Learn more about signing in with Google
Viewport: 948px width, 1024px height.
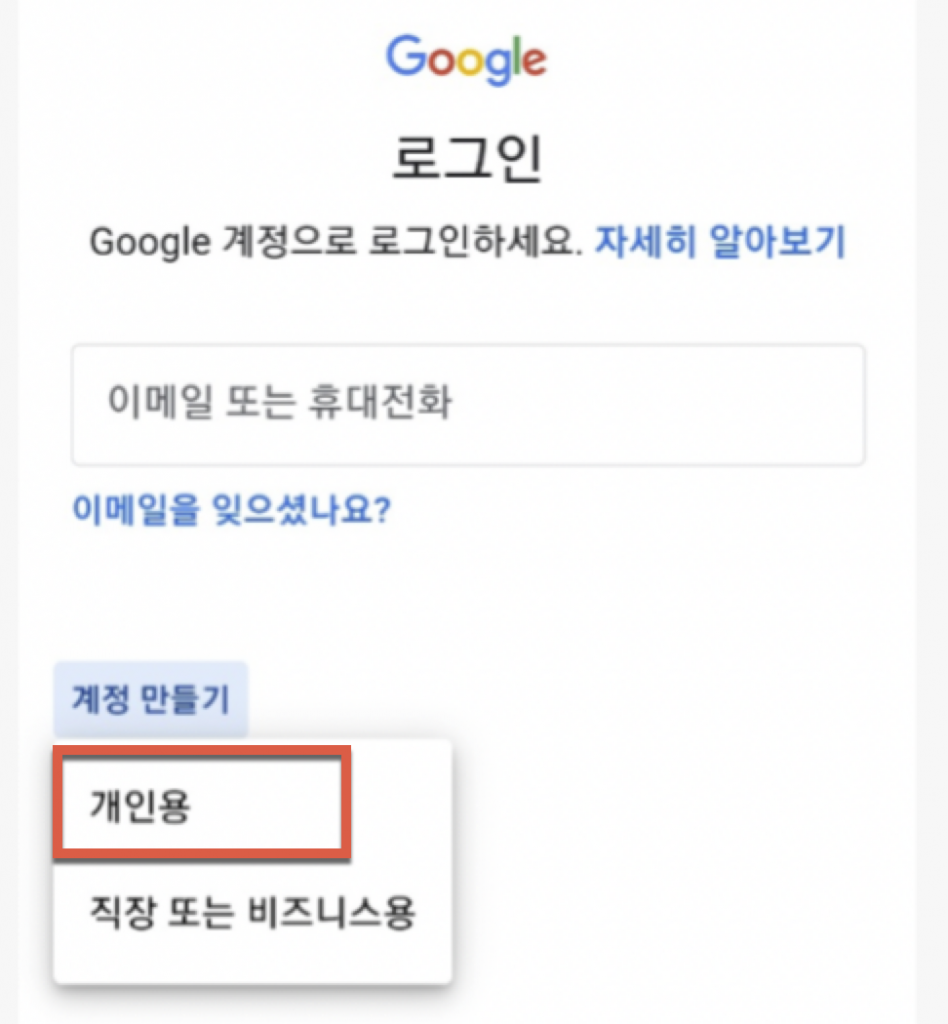point(720,242)
